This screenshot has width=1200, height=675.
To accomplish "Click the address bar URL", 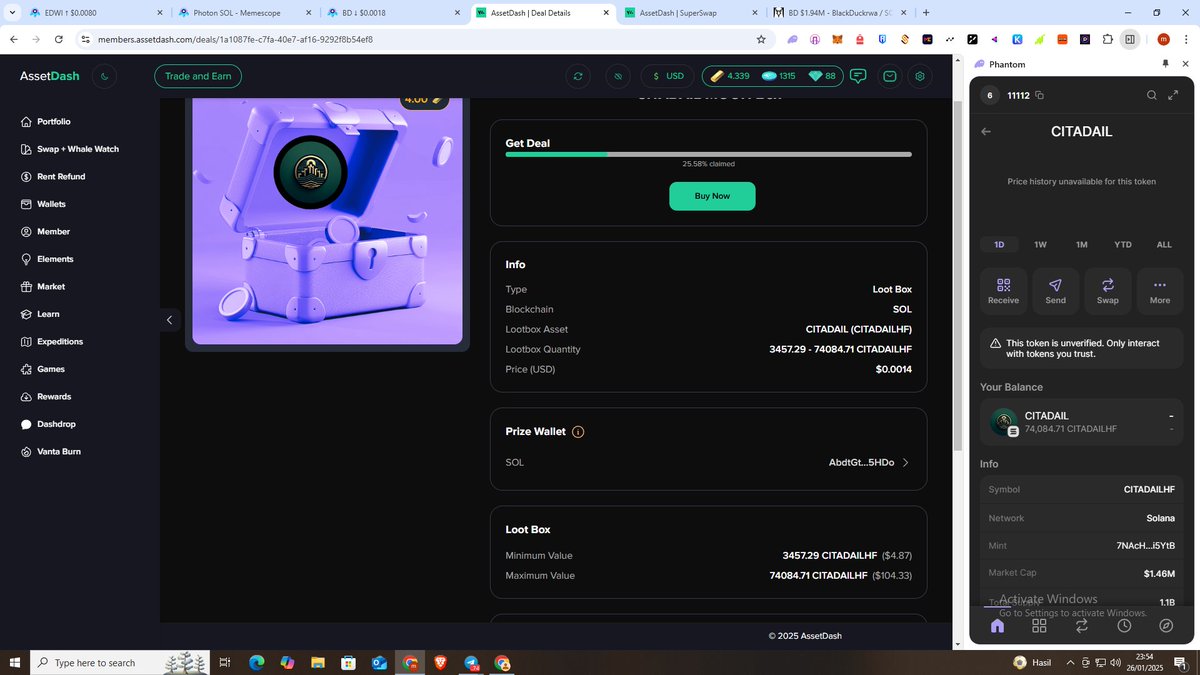I will coord(235,39).
